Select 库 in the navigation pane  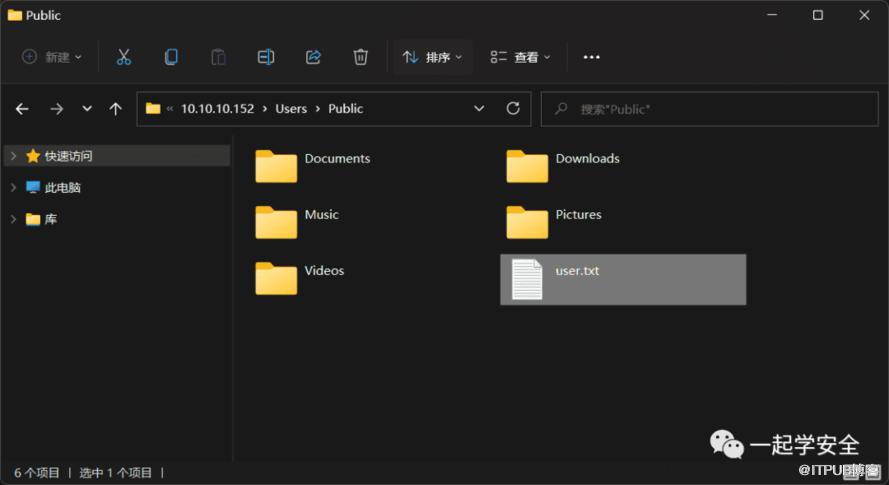coord(50,219)
